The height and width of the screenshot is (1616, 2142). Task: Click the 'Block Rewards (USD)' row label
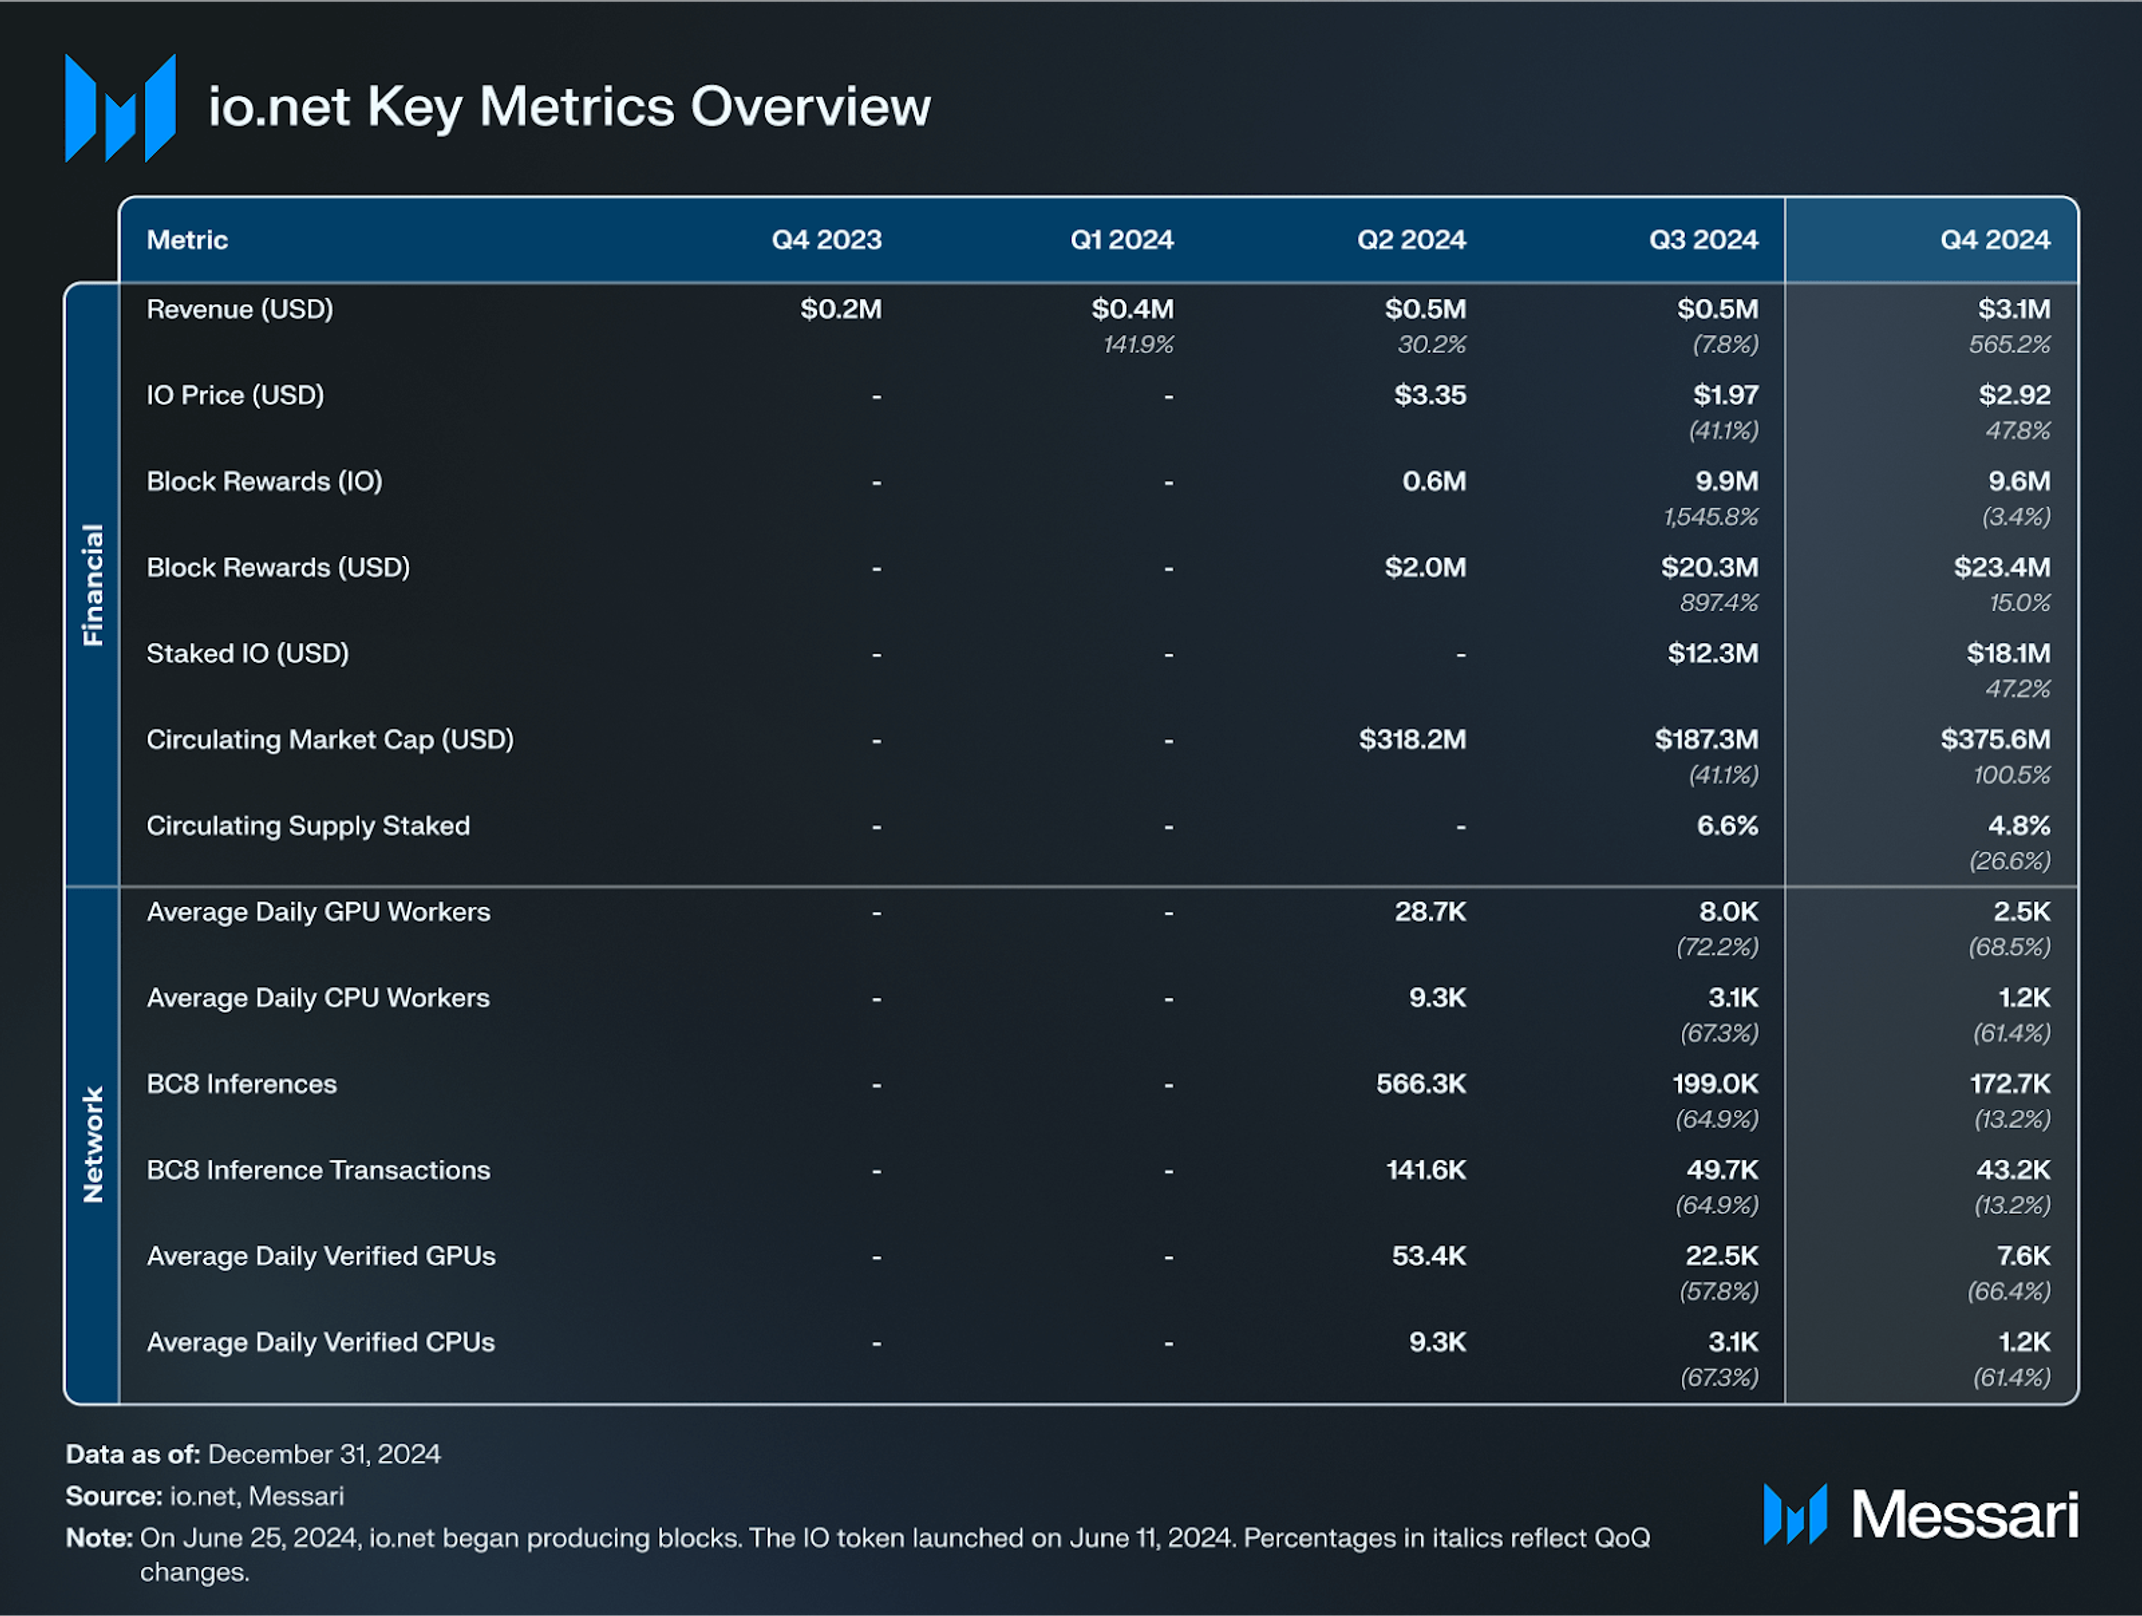pos(278,568)
